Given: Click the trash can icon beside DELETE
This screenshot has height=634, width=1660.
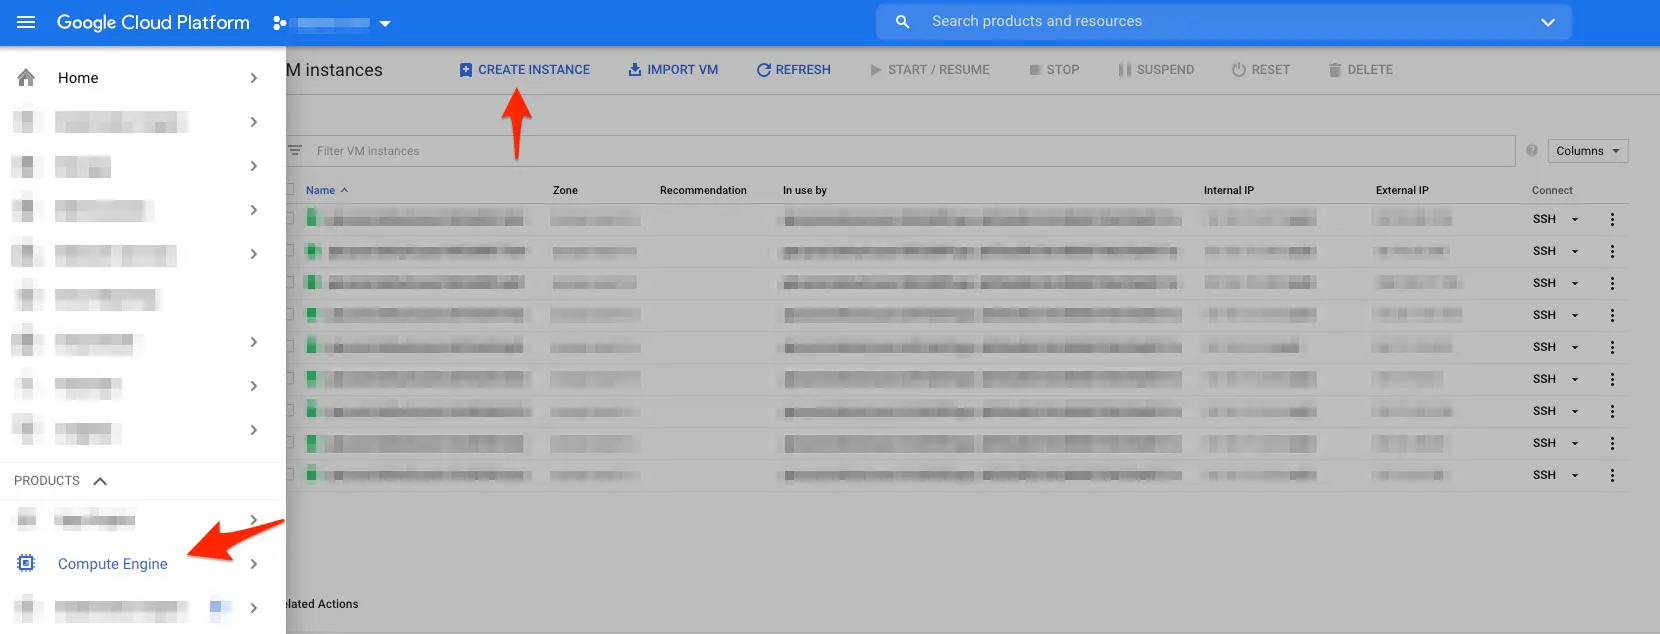Looking at the screenshot, I should coord(1334,70).
